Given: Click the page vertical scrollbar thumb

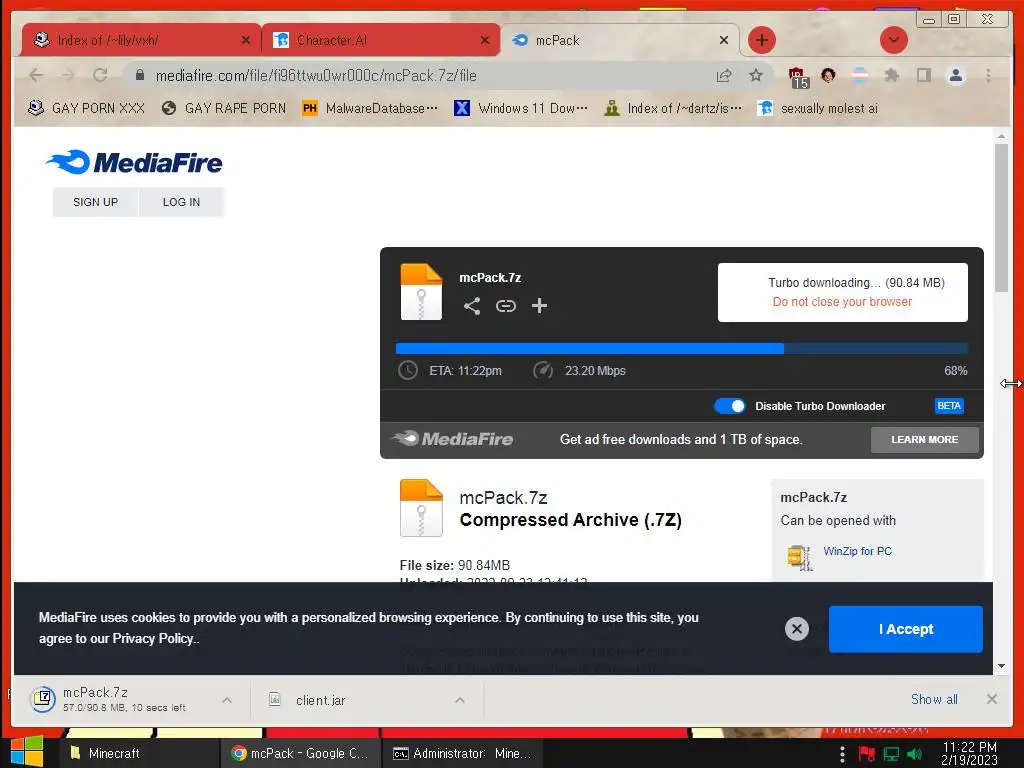Looking at the screenshot, I should click(1001, 218).
